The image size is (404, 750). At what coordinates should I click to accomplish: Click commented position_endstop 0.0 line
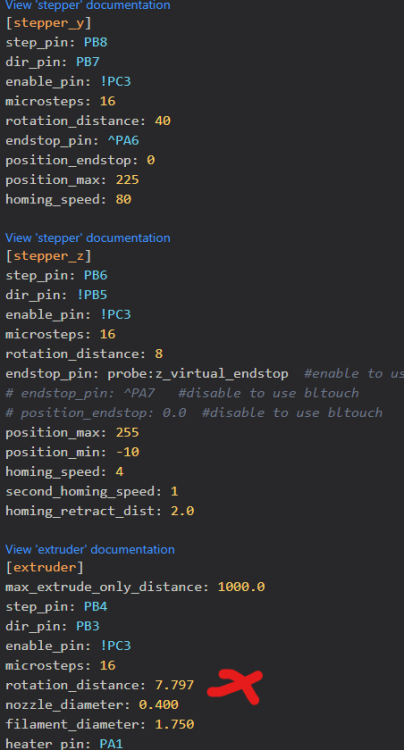click(194, 413)
